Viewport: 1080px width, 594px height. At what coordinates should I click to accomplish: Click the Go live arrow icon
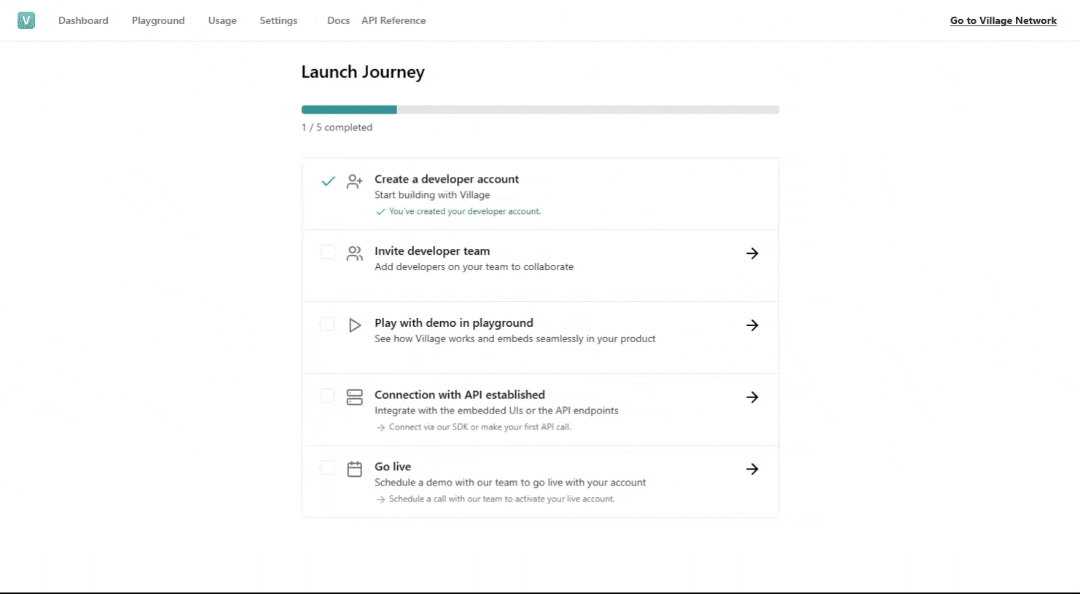752,469
